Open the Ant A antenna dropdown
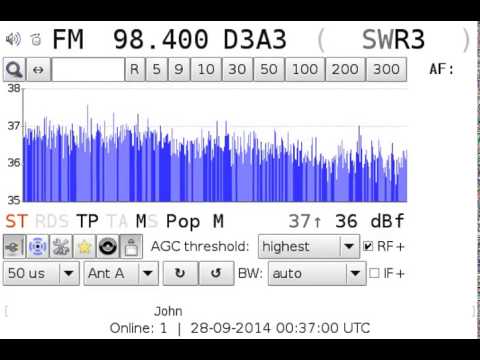The image size is (480, 360). point(121,273)
